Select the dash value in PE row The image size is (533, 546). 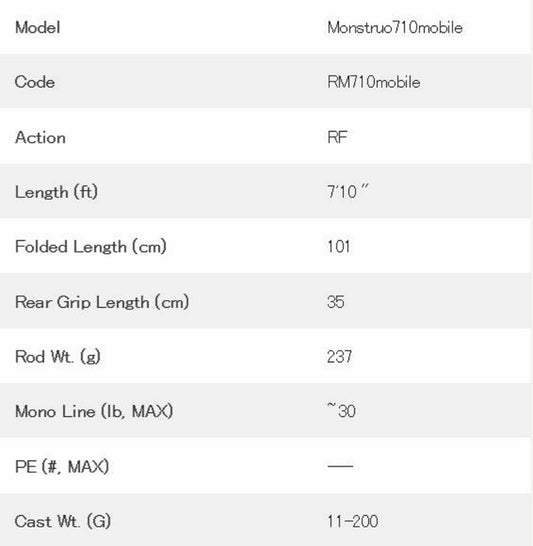point(340,466)
